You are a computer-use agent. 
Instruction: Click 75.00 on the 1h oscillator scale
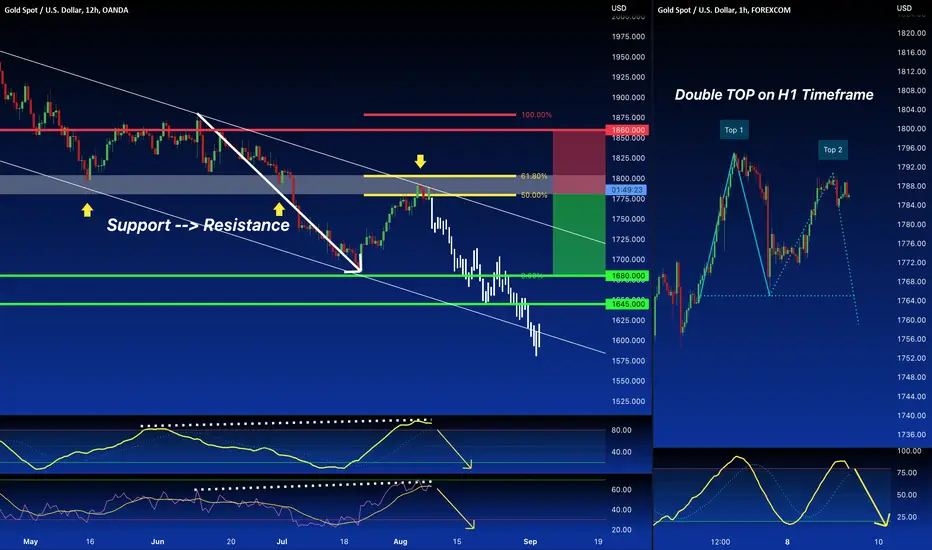[x=906, y=473]
